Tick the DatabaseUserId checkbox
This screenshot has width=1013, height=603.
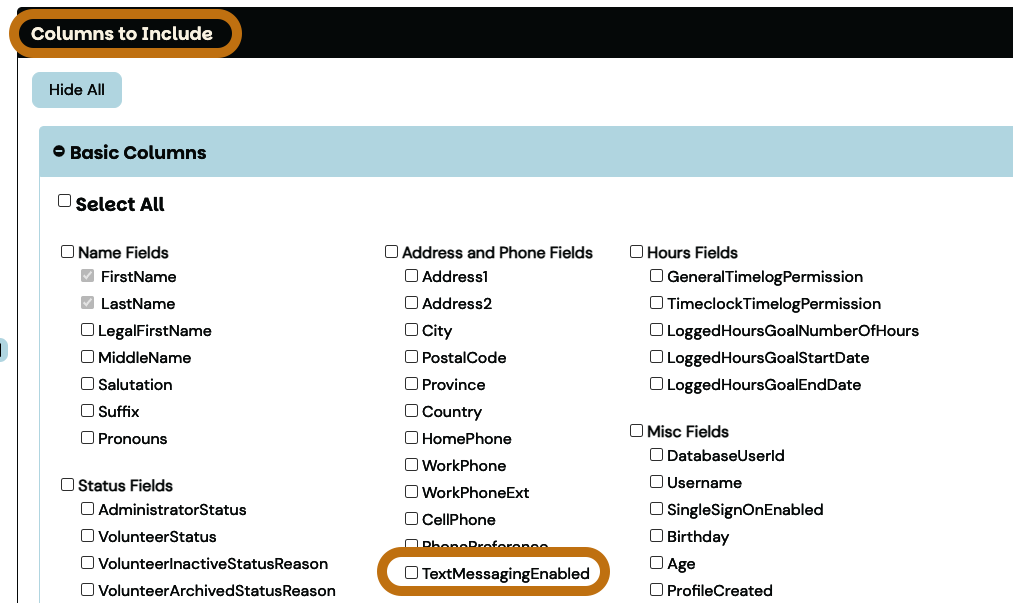coord(657,455)
